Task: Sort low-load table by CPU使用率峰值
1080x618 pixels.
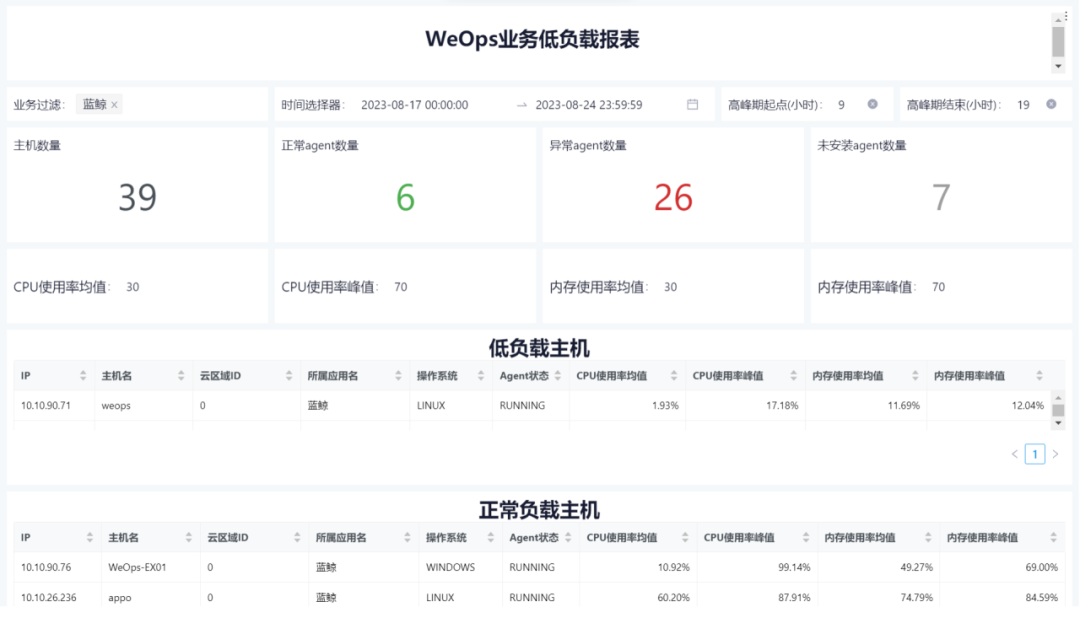Action: 793,375
